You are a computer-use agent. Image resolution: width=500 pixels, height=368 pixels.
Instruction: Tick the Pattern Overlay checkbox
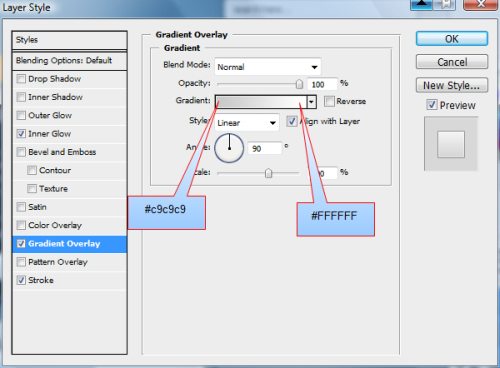21,262
